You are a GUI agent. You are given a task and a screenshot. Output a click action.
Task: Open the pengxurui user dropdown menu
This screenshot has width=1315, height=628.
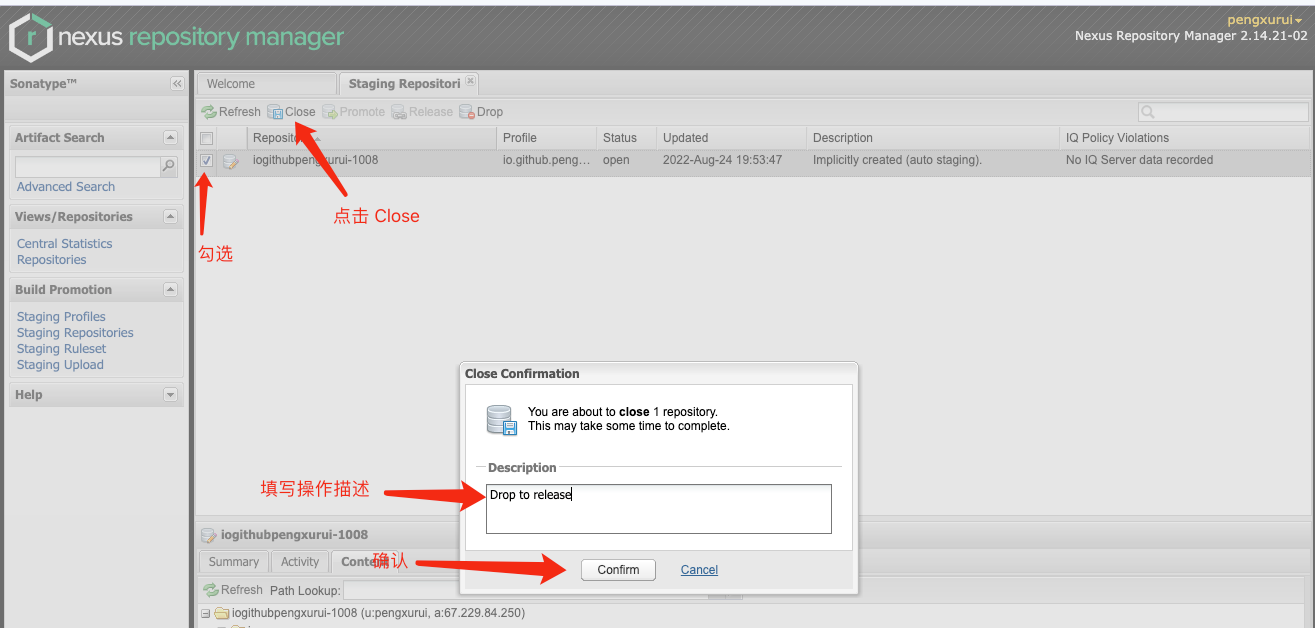click(1264, 20)
